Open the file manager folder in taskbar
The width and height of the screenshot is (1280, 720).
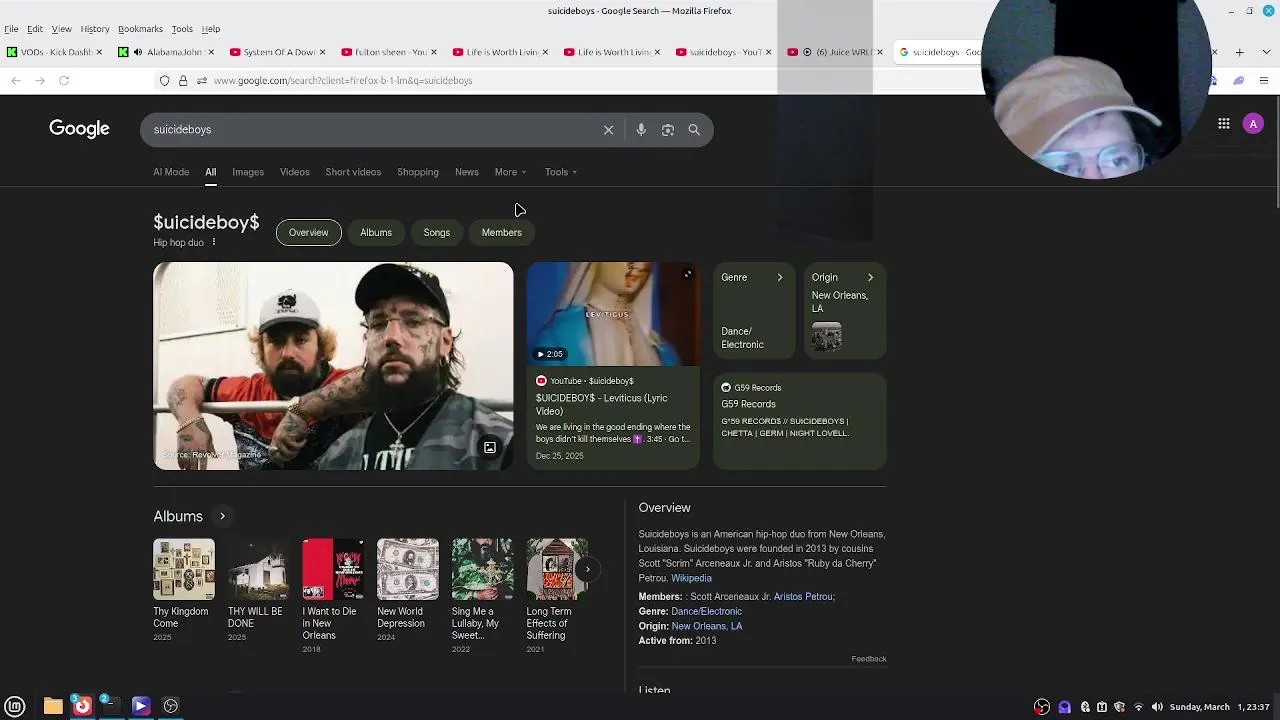53,706
